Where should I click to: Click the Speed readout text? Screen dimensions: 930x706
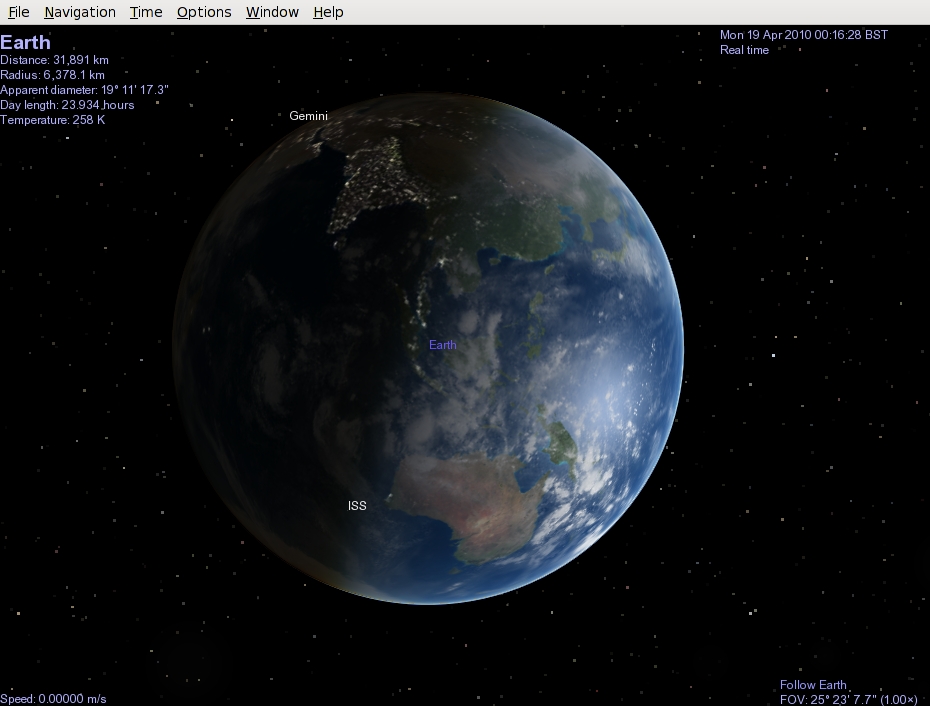click(54, 698)
